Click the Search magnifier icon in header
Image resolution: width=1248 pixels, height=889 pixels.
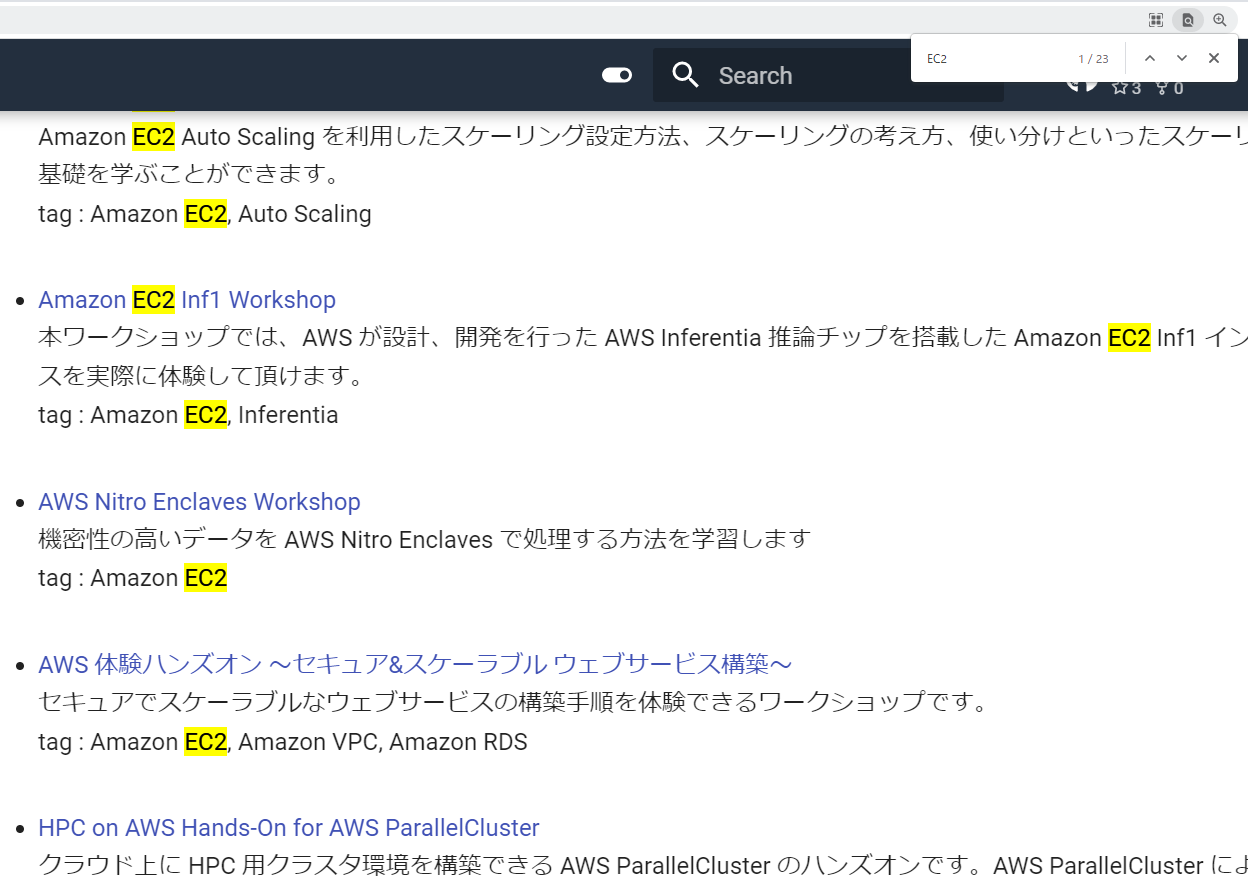tap(686, 75)
